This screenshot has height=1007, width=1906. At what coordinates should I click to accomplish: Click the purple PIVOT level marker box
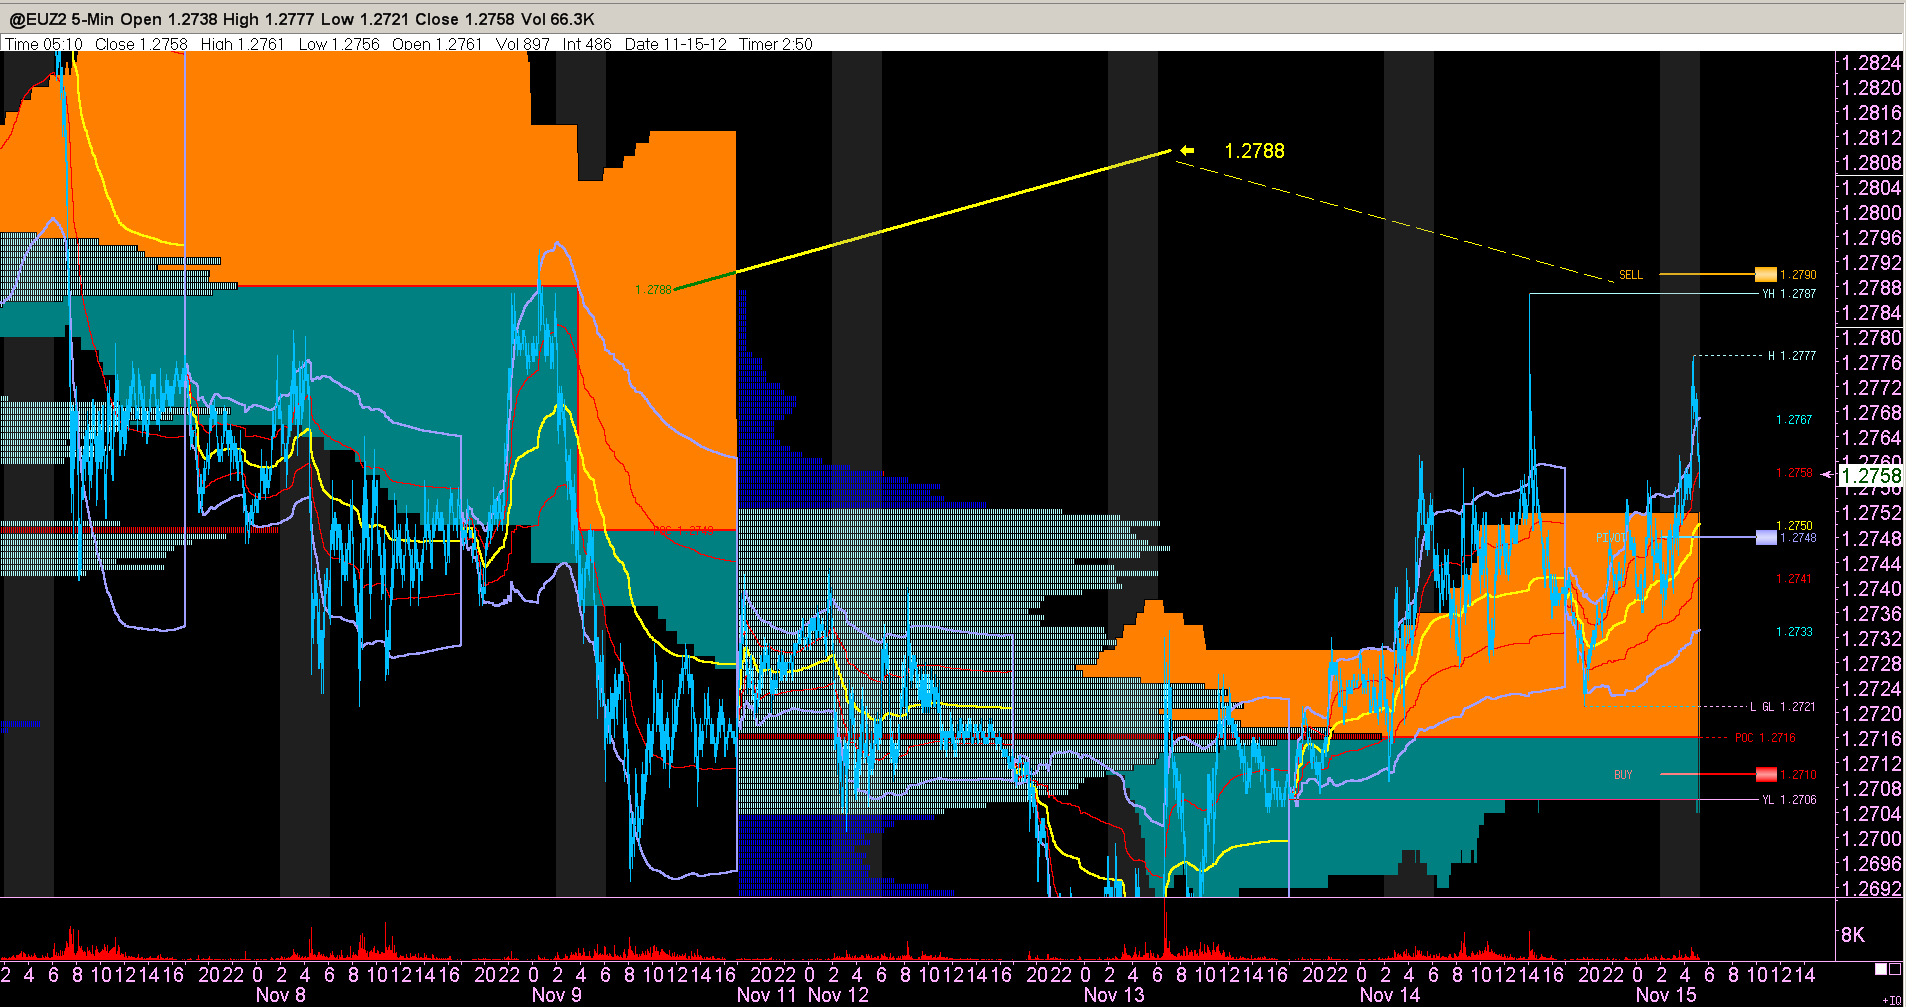[1766, 538]
